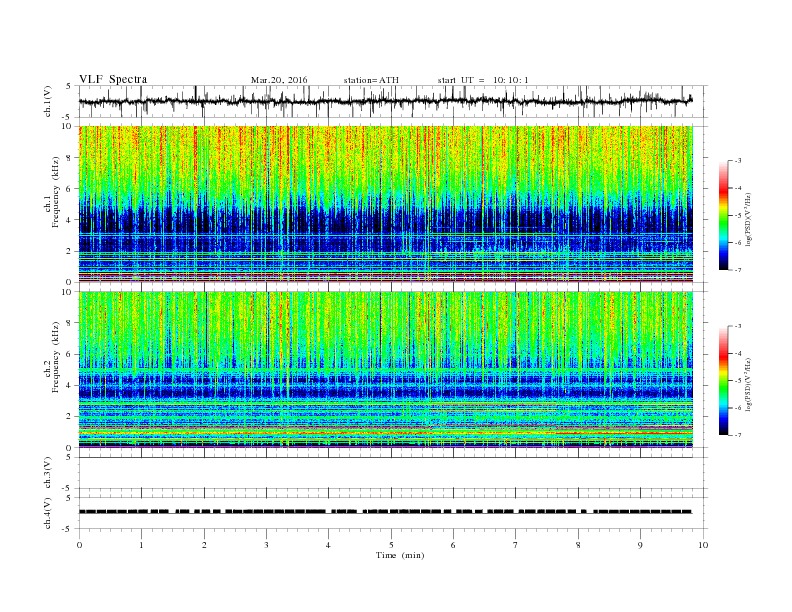
Task: Click the date 'Mar.20, 2016' label
Action: point(279,80)
